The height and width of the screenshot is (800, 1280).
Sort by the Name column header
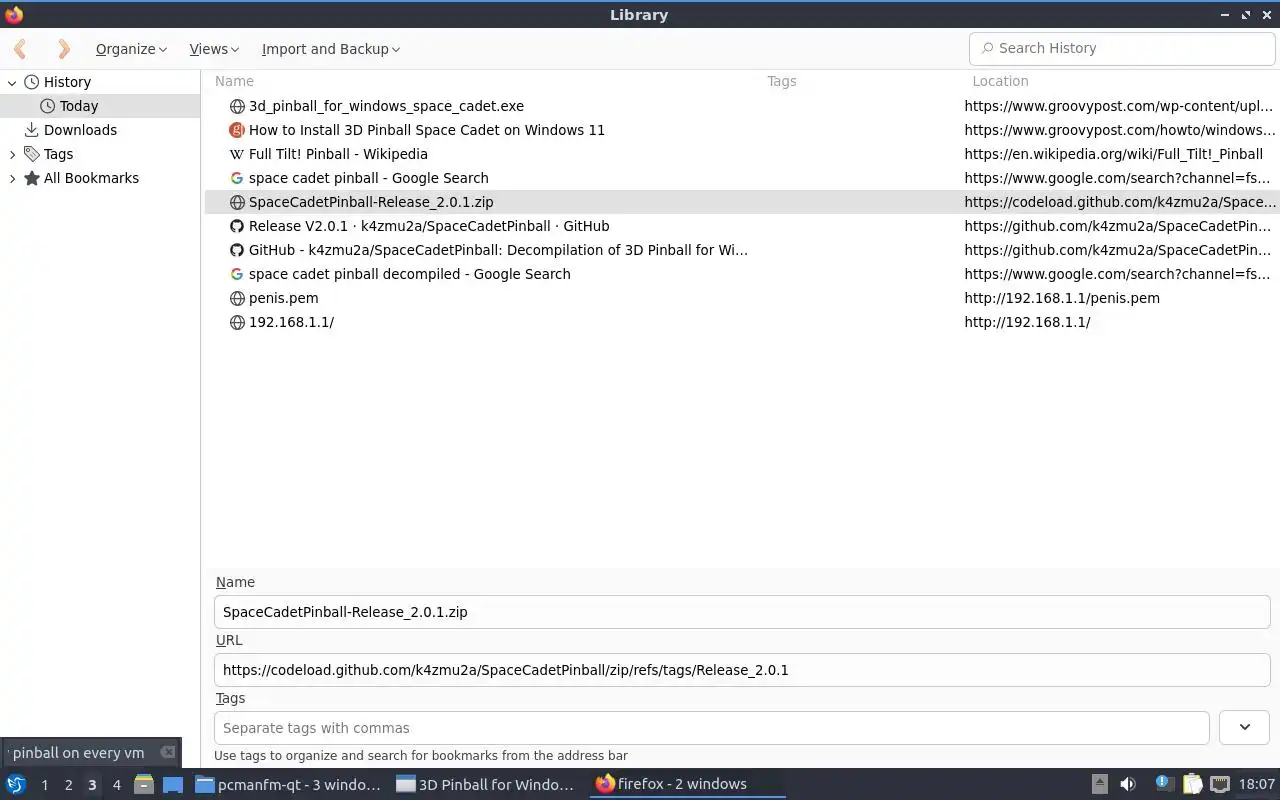[234, 81]
